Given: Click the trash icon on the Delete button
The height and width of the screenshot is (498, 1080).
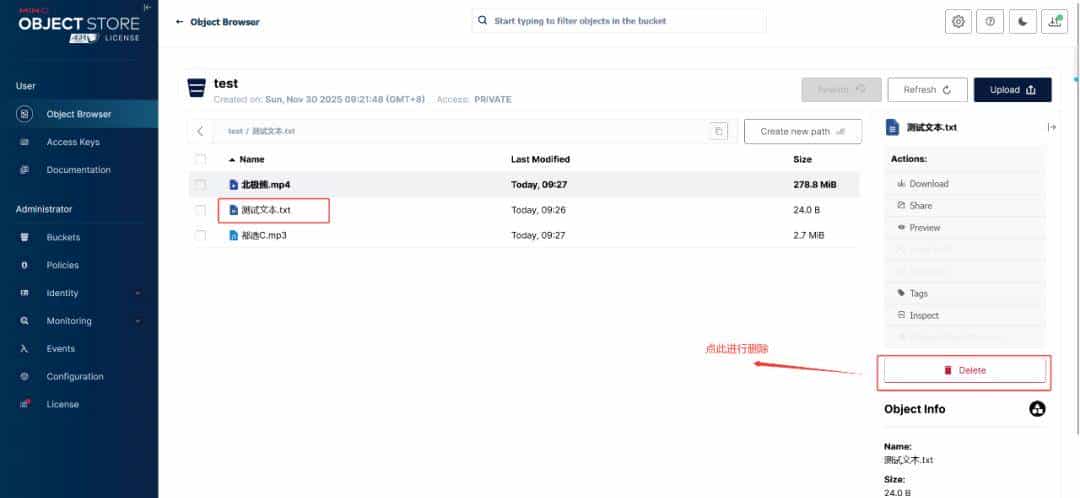Looking at the screenshot, I should pos(948,371).
